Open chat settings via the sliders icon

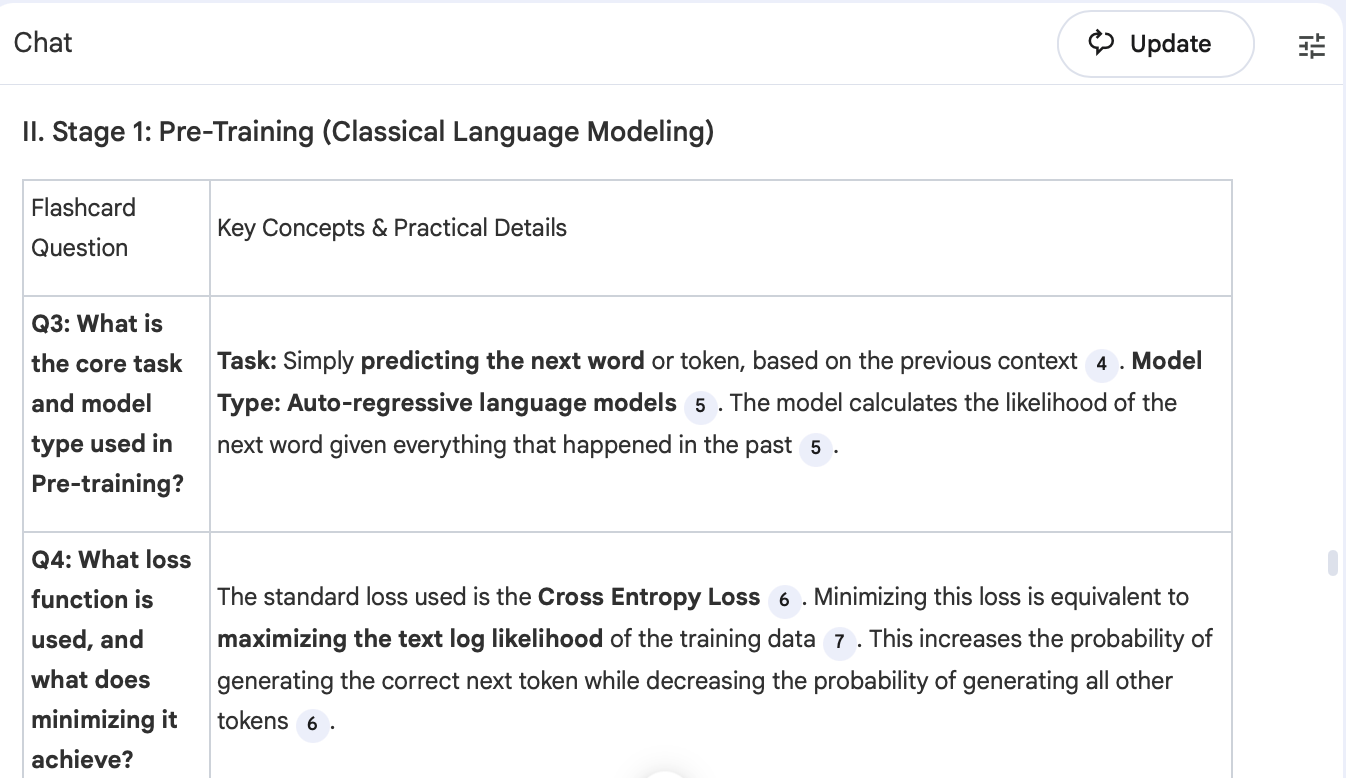click(1311, 46)
